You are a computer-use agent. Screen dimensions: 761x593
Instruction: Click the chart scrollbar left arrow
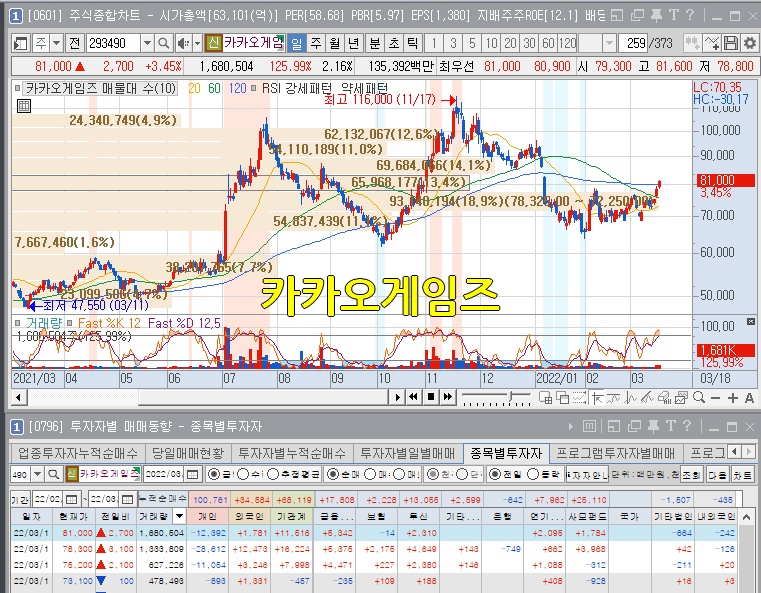pyautogui.click(x=18, y=397)
